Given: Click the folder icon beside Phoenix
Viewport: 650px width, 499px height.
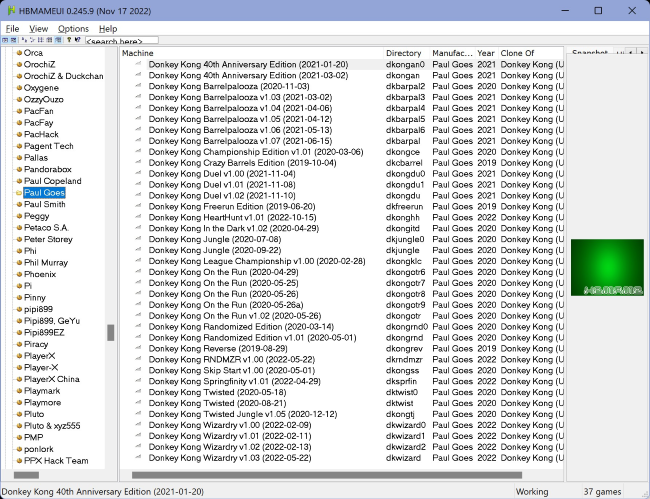Looking at the screenshot, I should [x=19, y=274].
